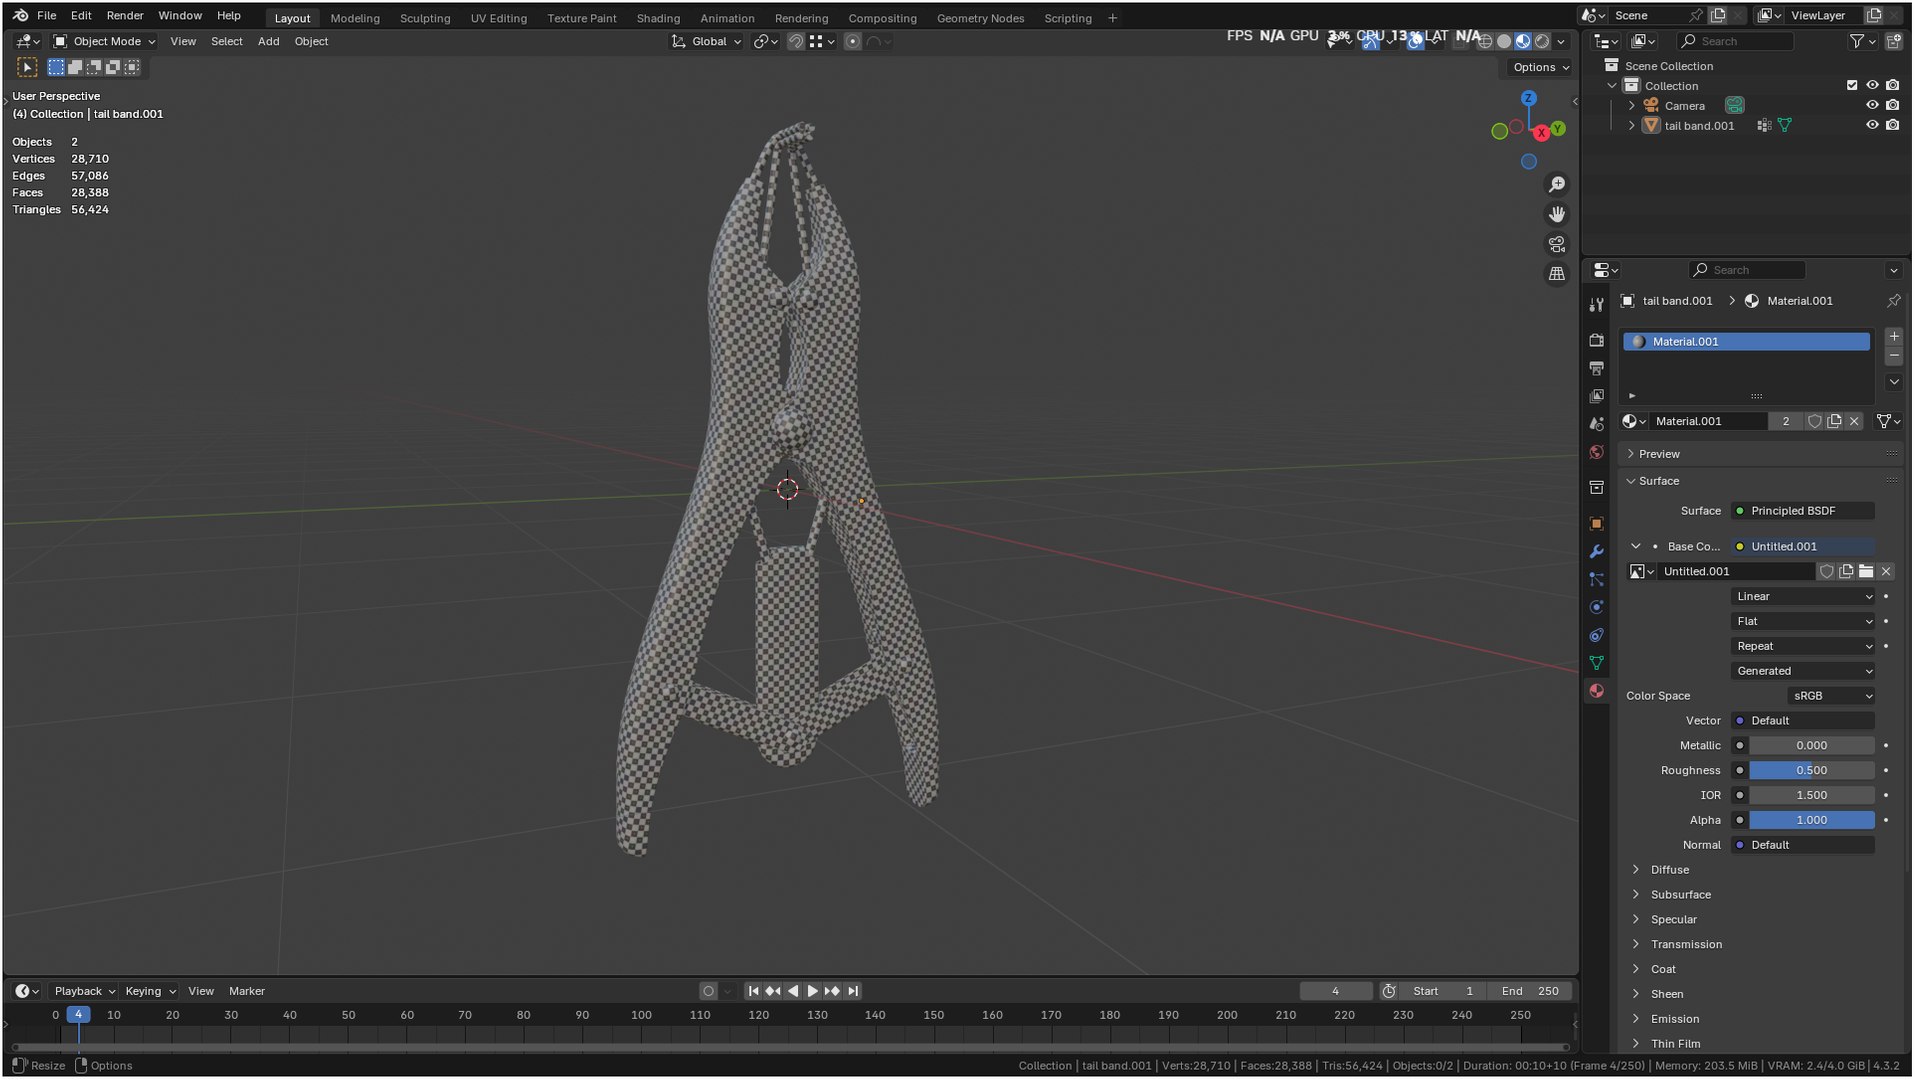Open the Playback menu in timeline

(x=84, y=992)
